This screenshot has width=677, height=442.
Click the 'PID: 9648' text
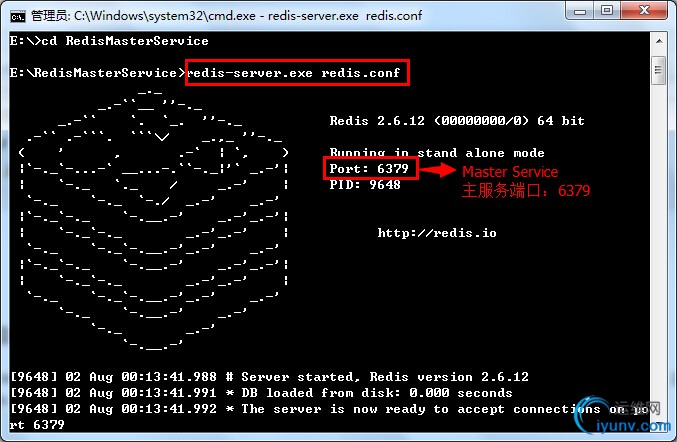tap(365, 184)
